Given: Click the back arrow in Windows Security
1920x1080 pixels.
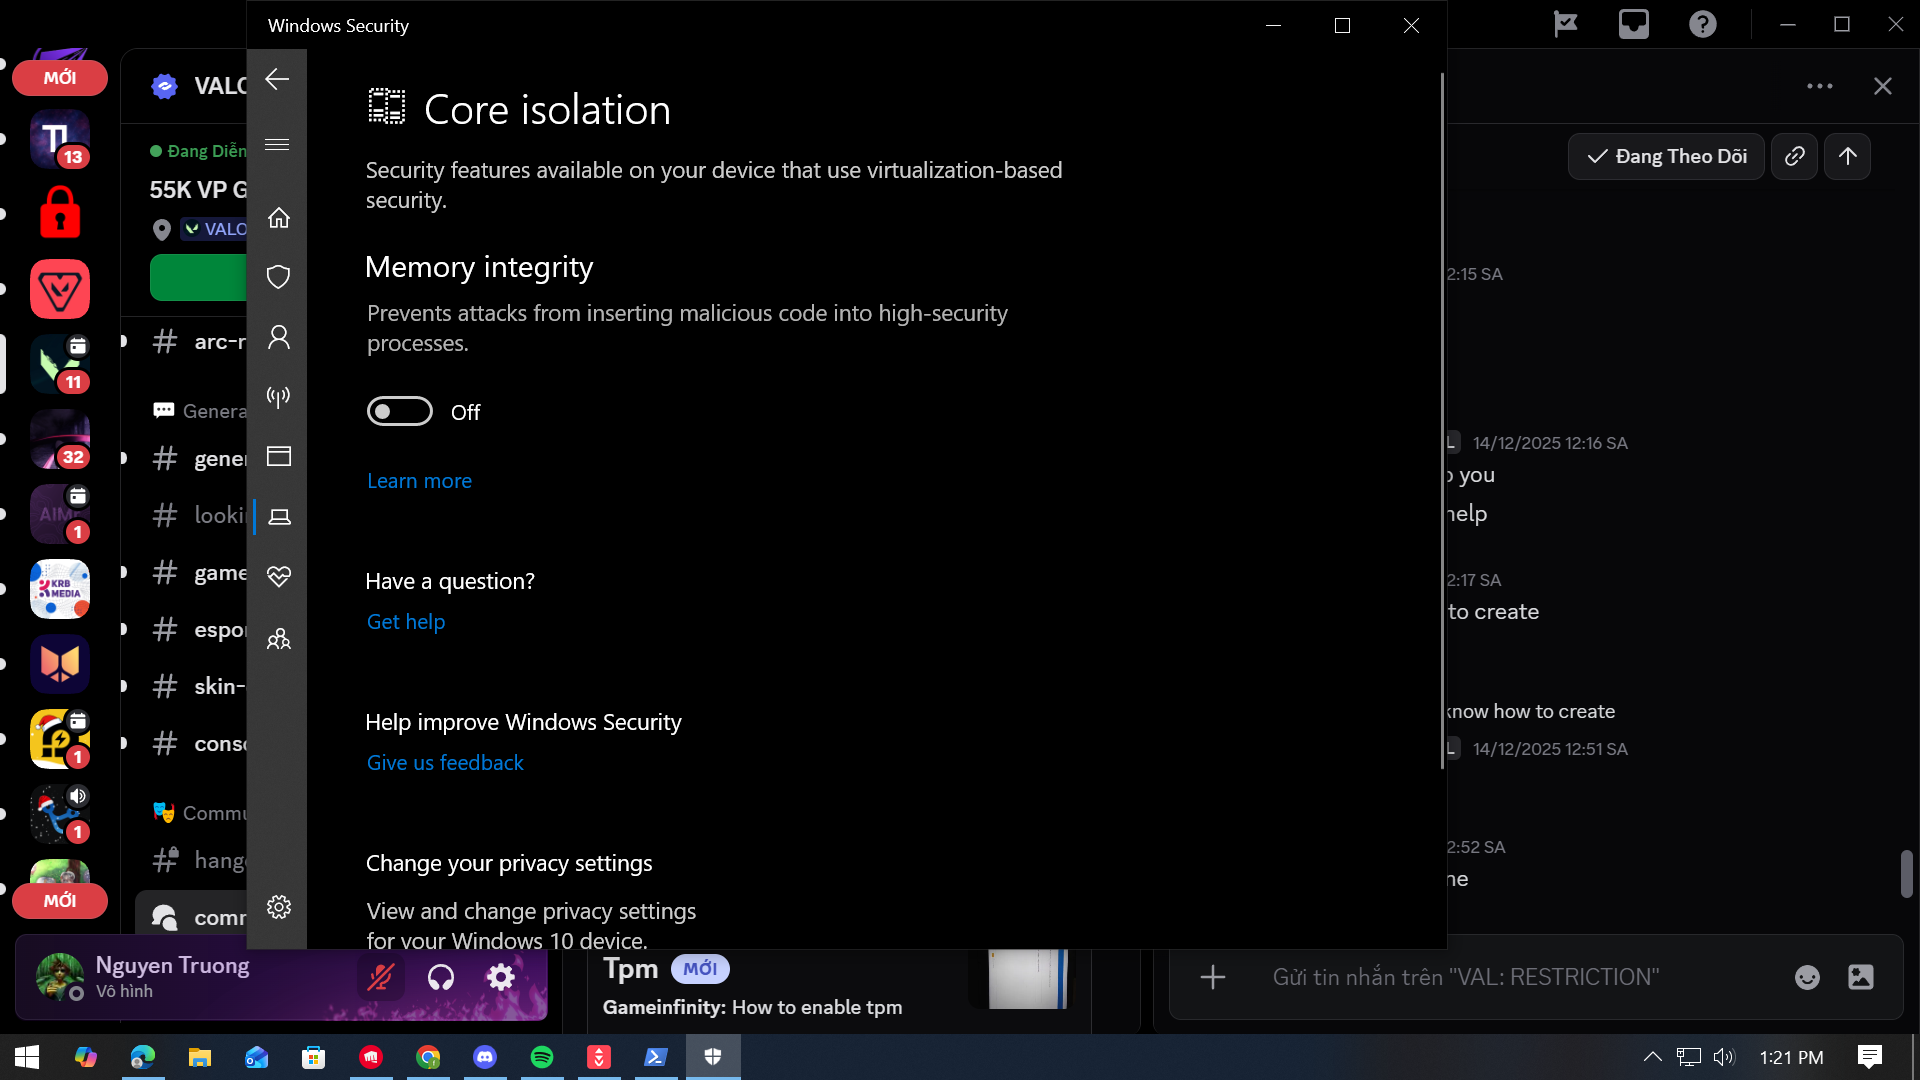Looking at the screenshot, I should coord(277,79).
